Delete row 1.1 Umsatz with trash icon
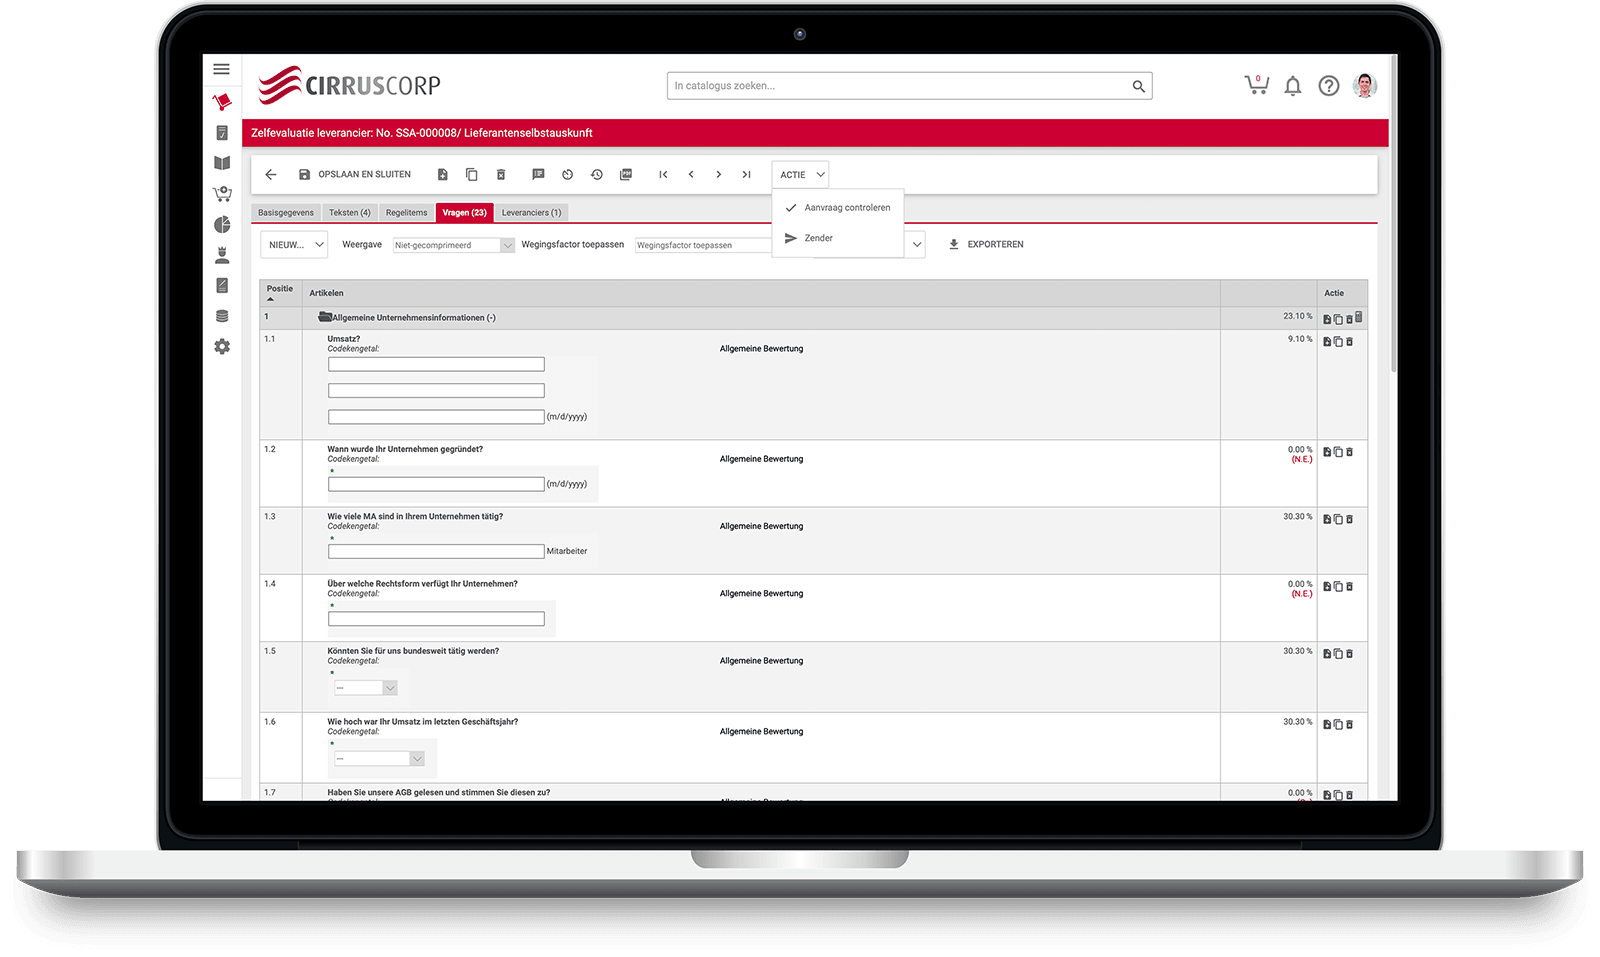The width and height of the screenshot is (1600, 957). click(1350, 342)
